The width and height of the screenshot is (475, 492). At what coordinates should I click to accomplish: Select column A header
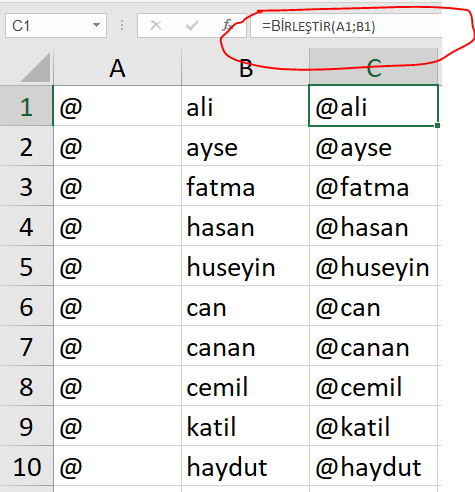click(x=117, y=67)
